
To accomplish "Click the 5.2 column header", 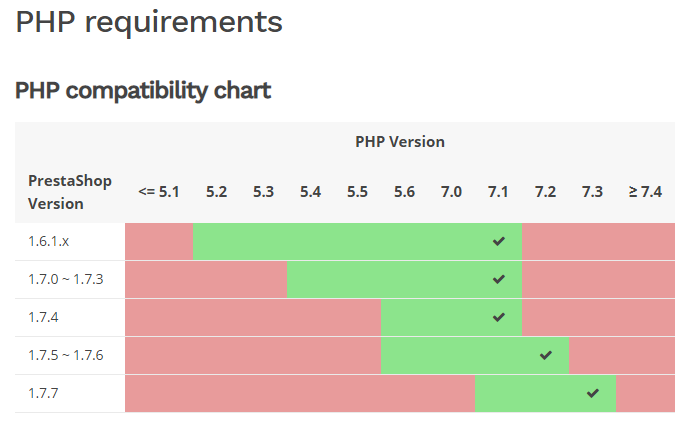I will click(216, 192).
